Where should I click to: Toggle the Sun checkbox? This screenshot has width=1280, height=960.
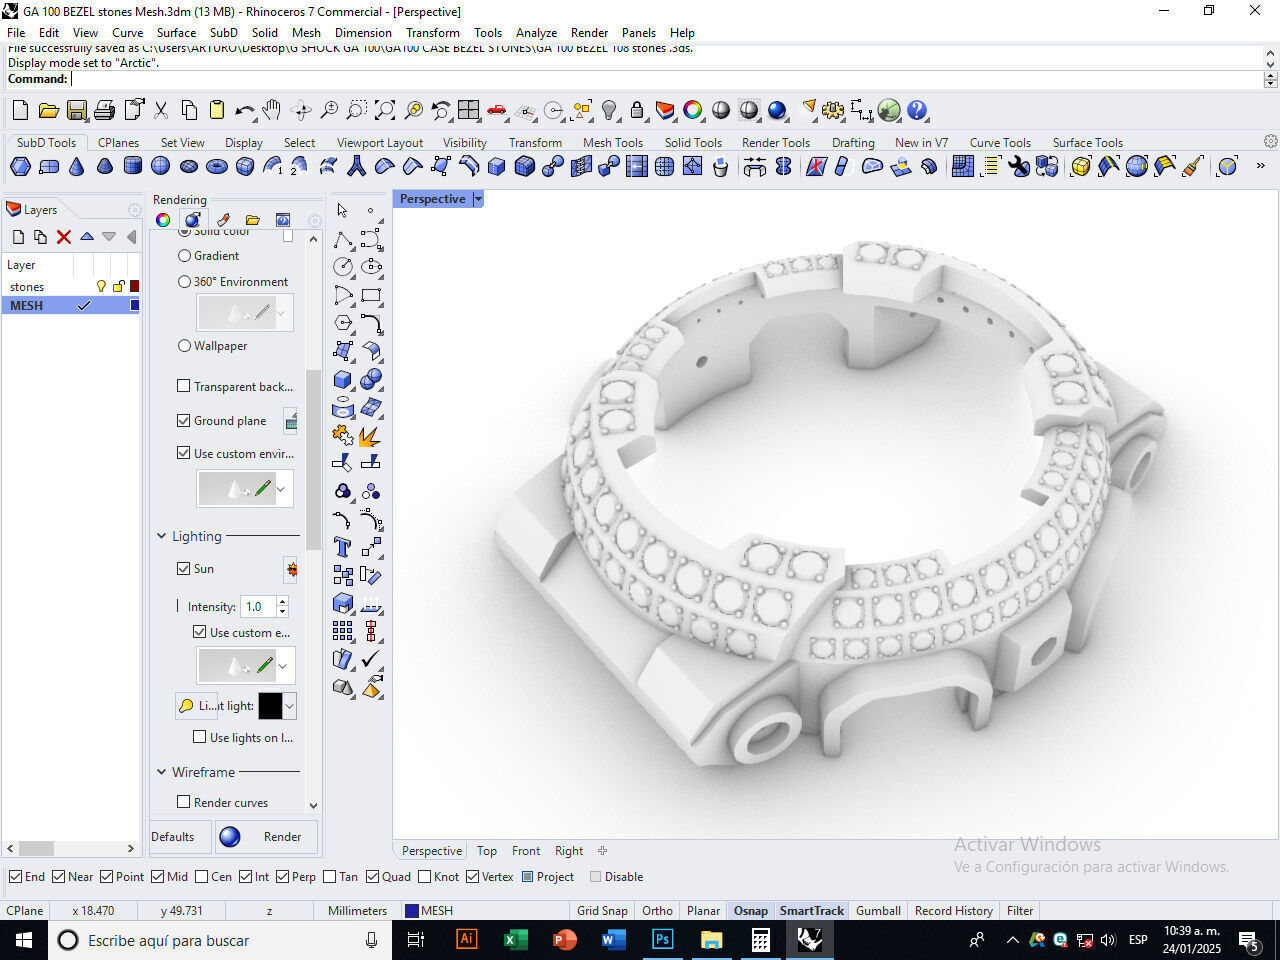point(183,568)
